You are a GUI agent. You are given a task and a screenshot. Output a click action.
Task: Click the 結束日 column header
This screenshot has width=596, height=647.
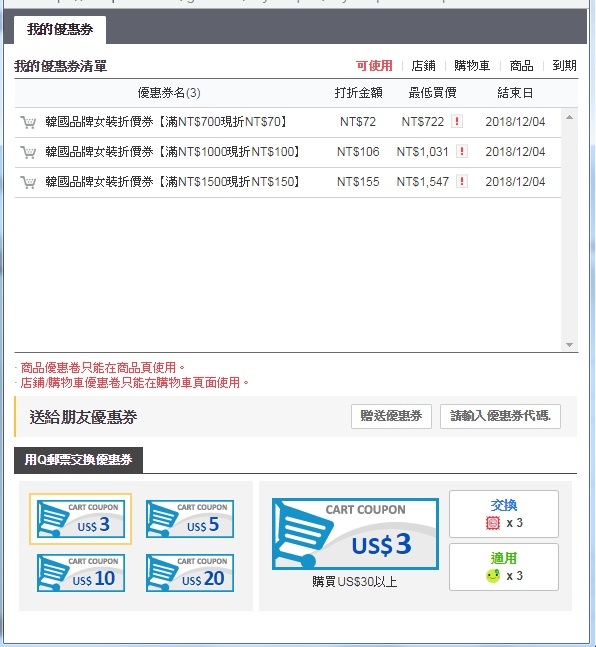515,93
